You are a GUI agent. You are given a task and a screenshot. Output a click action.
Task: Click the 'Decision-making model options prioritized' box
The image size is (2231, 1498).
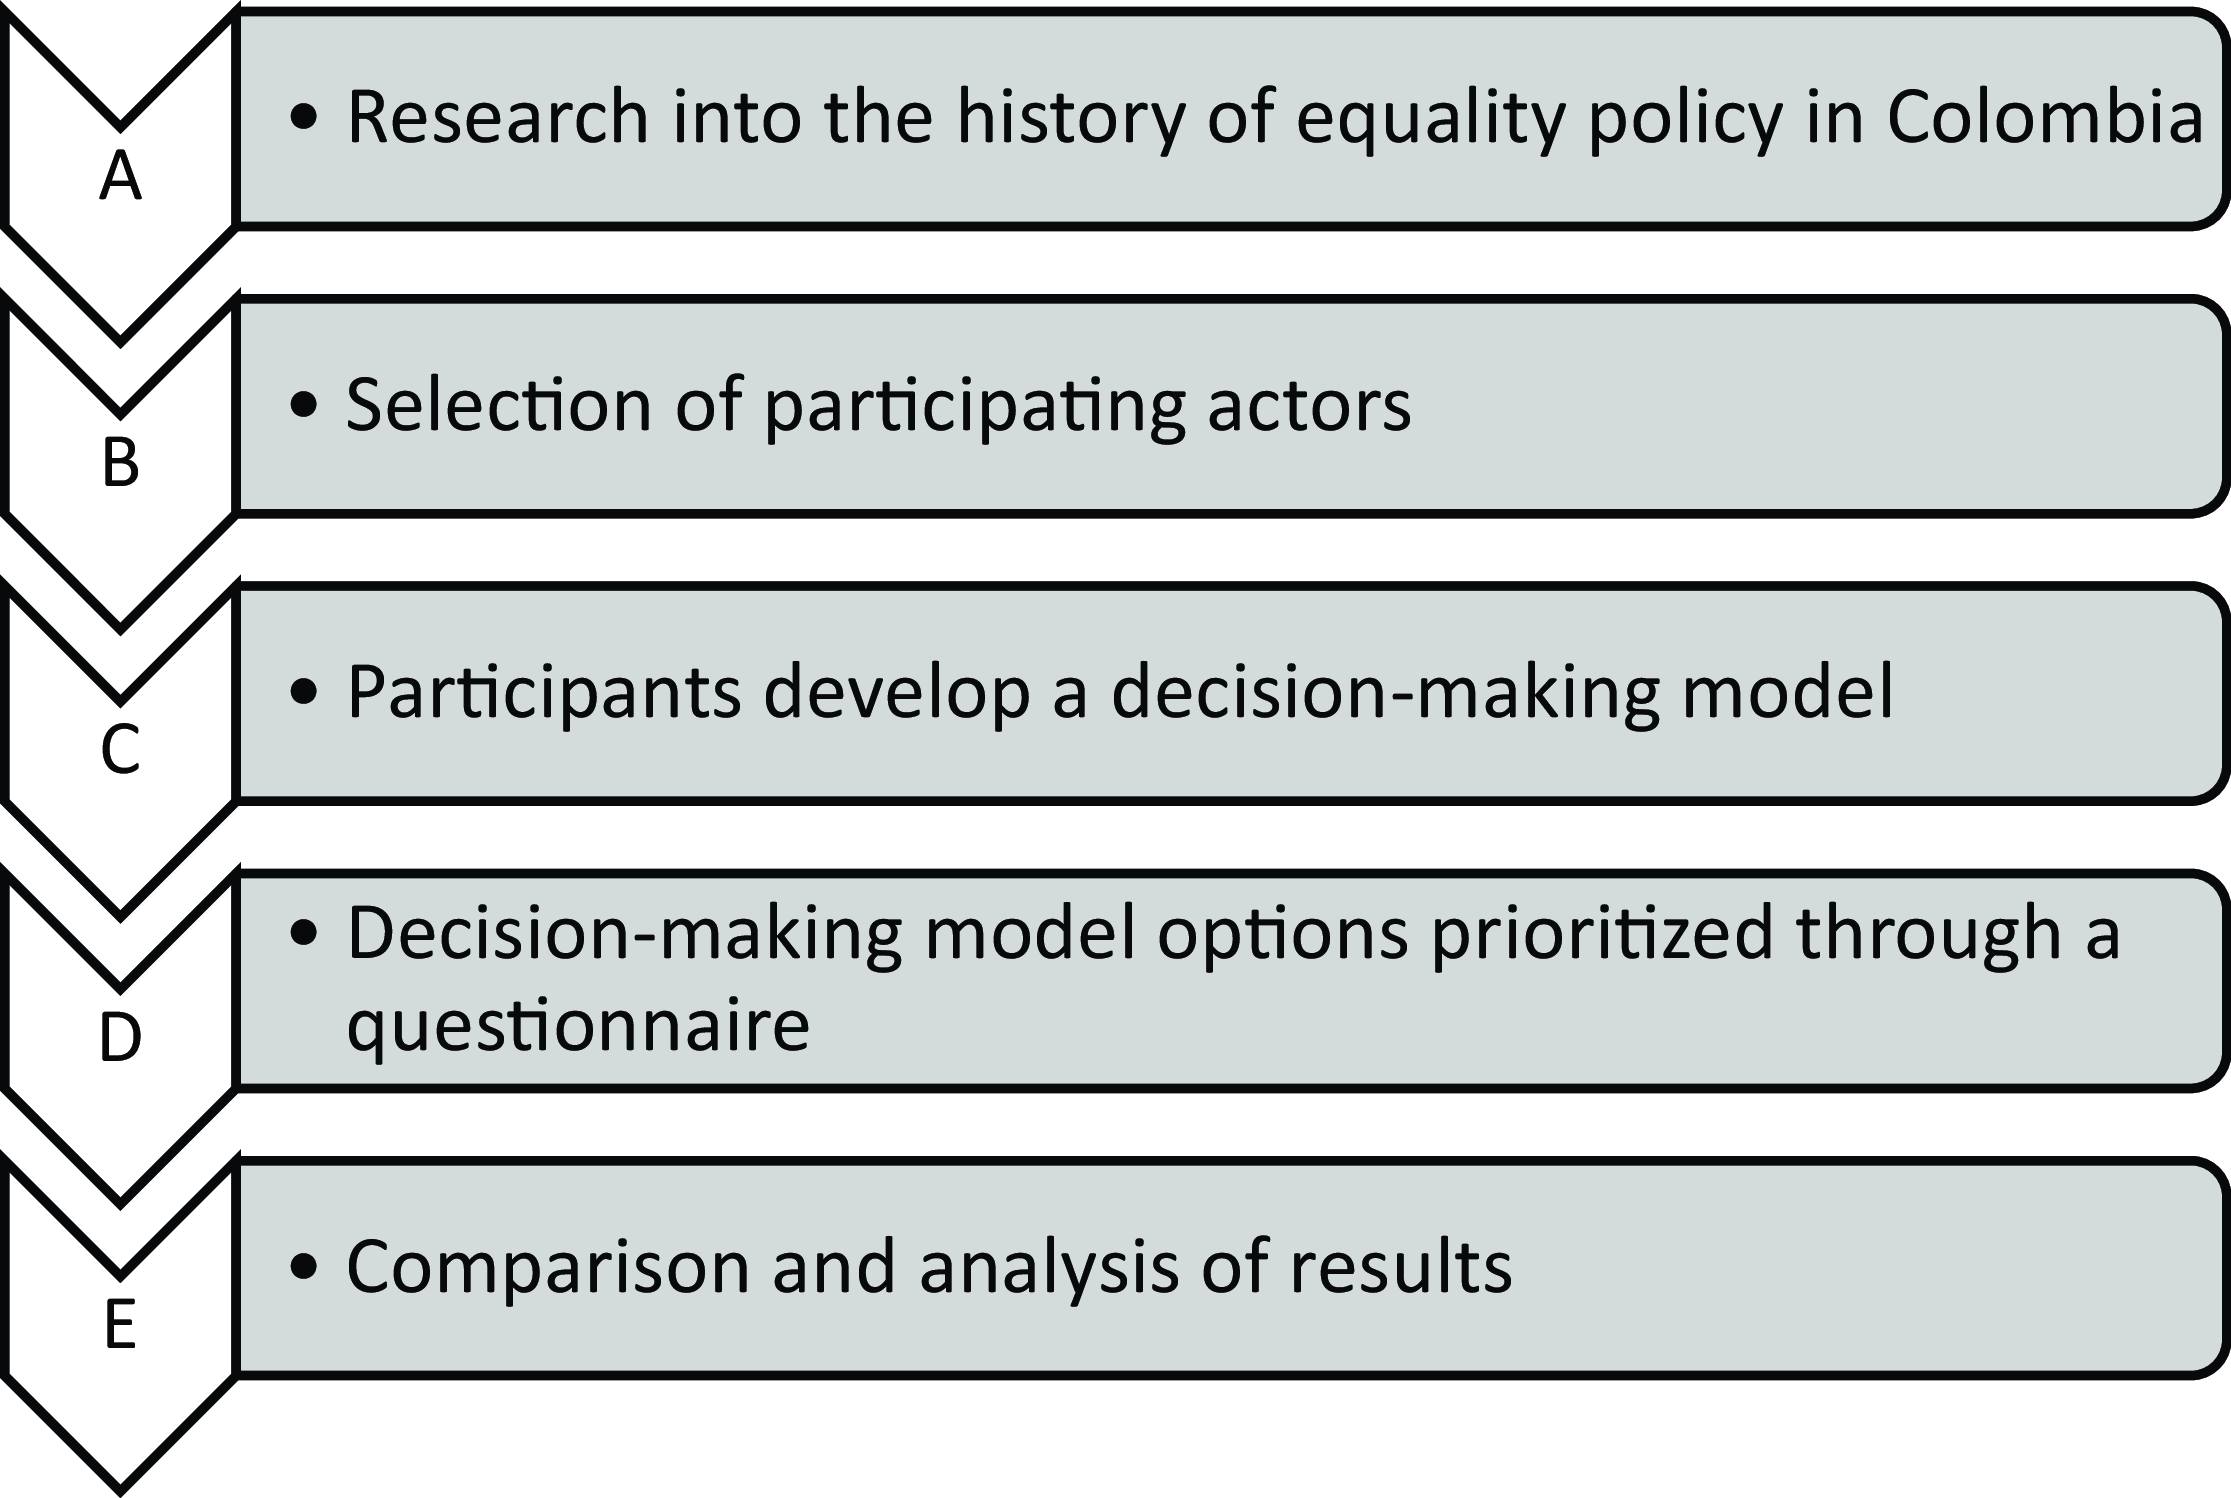(x=1231, y=980)
